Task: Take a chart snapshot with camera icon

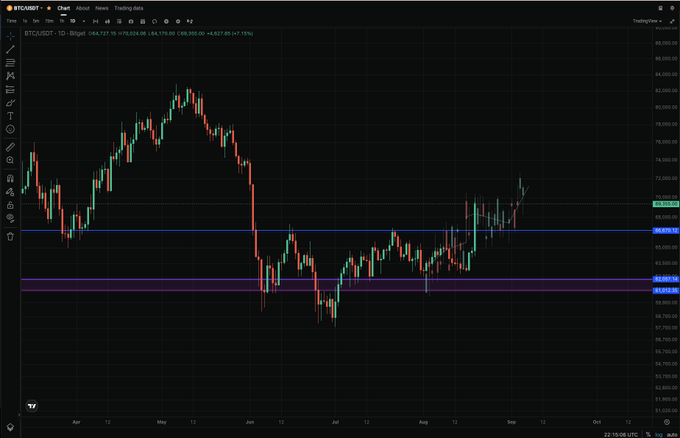Action: (131, 21)
